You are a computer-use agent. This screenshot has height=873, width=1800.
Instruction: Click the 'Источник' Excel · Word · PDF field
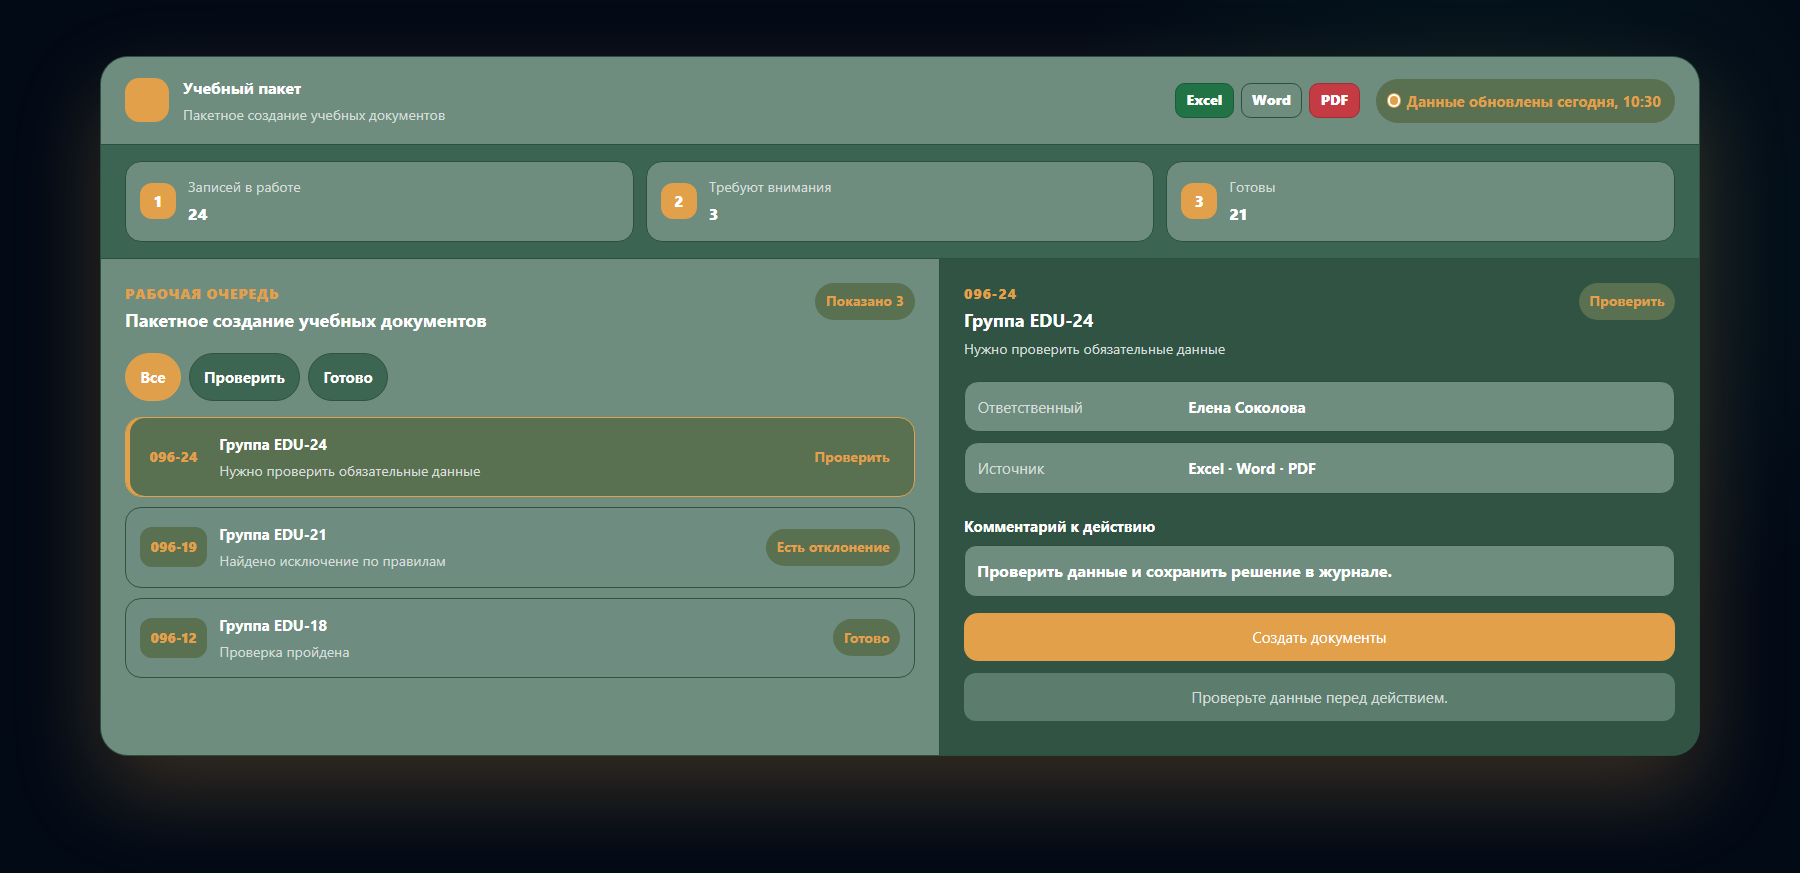pos(1319,468)
